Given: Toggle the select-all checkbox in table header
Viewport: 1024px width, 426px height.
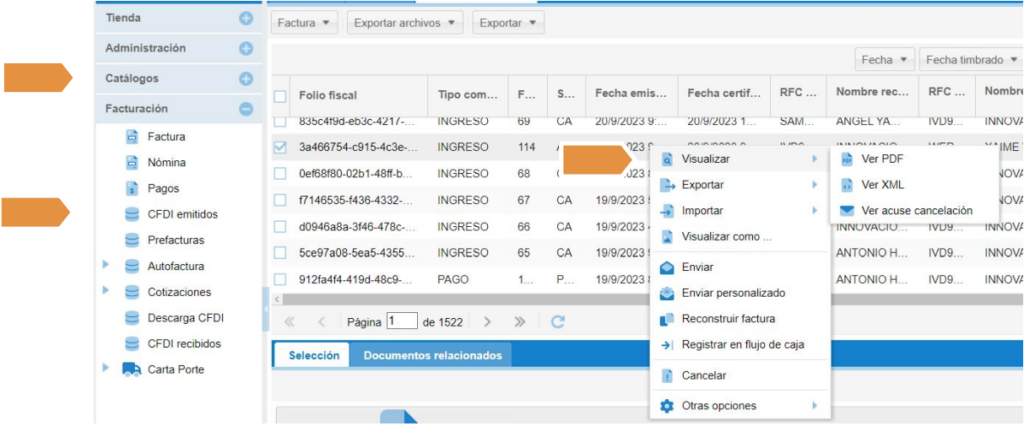Looking at the screenshot, I should (x=280, y=96).
